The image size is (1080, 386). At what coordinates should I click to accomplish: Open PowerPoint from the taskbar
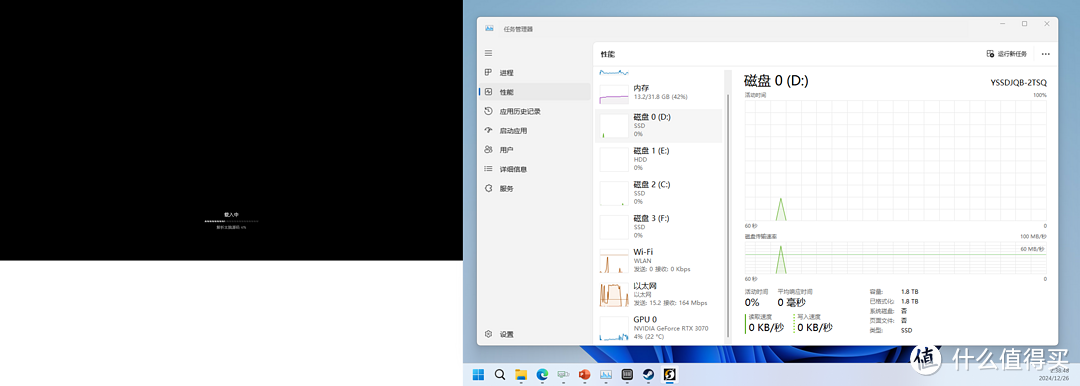585,374
